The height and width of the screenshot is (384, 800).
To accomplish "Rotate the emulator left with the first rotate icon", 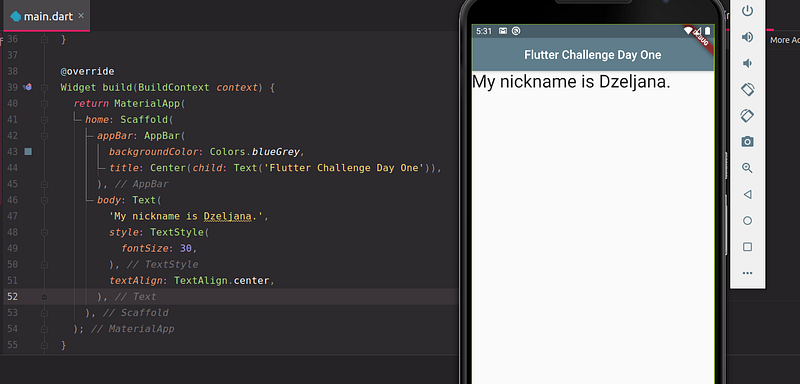I will [x=747, y=89].
